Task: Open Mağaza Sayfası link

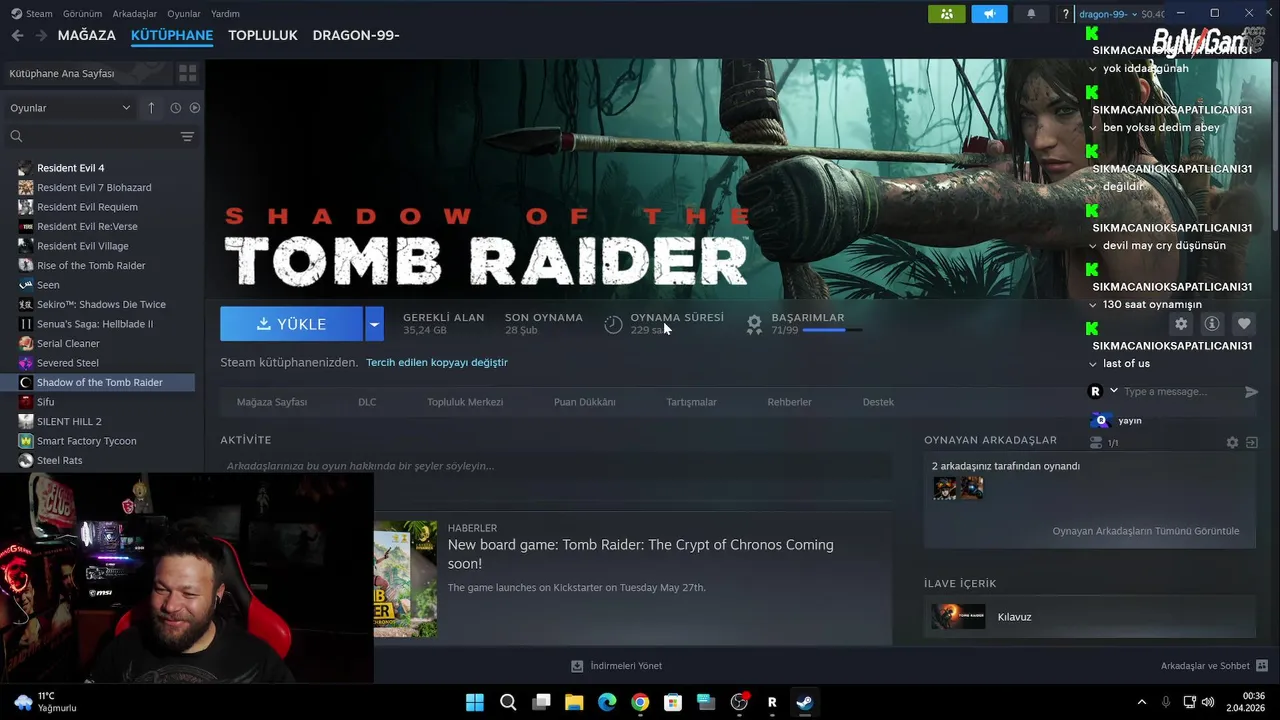Action: pos(272,402)
